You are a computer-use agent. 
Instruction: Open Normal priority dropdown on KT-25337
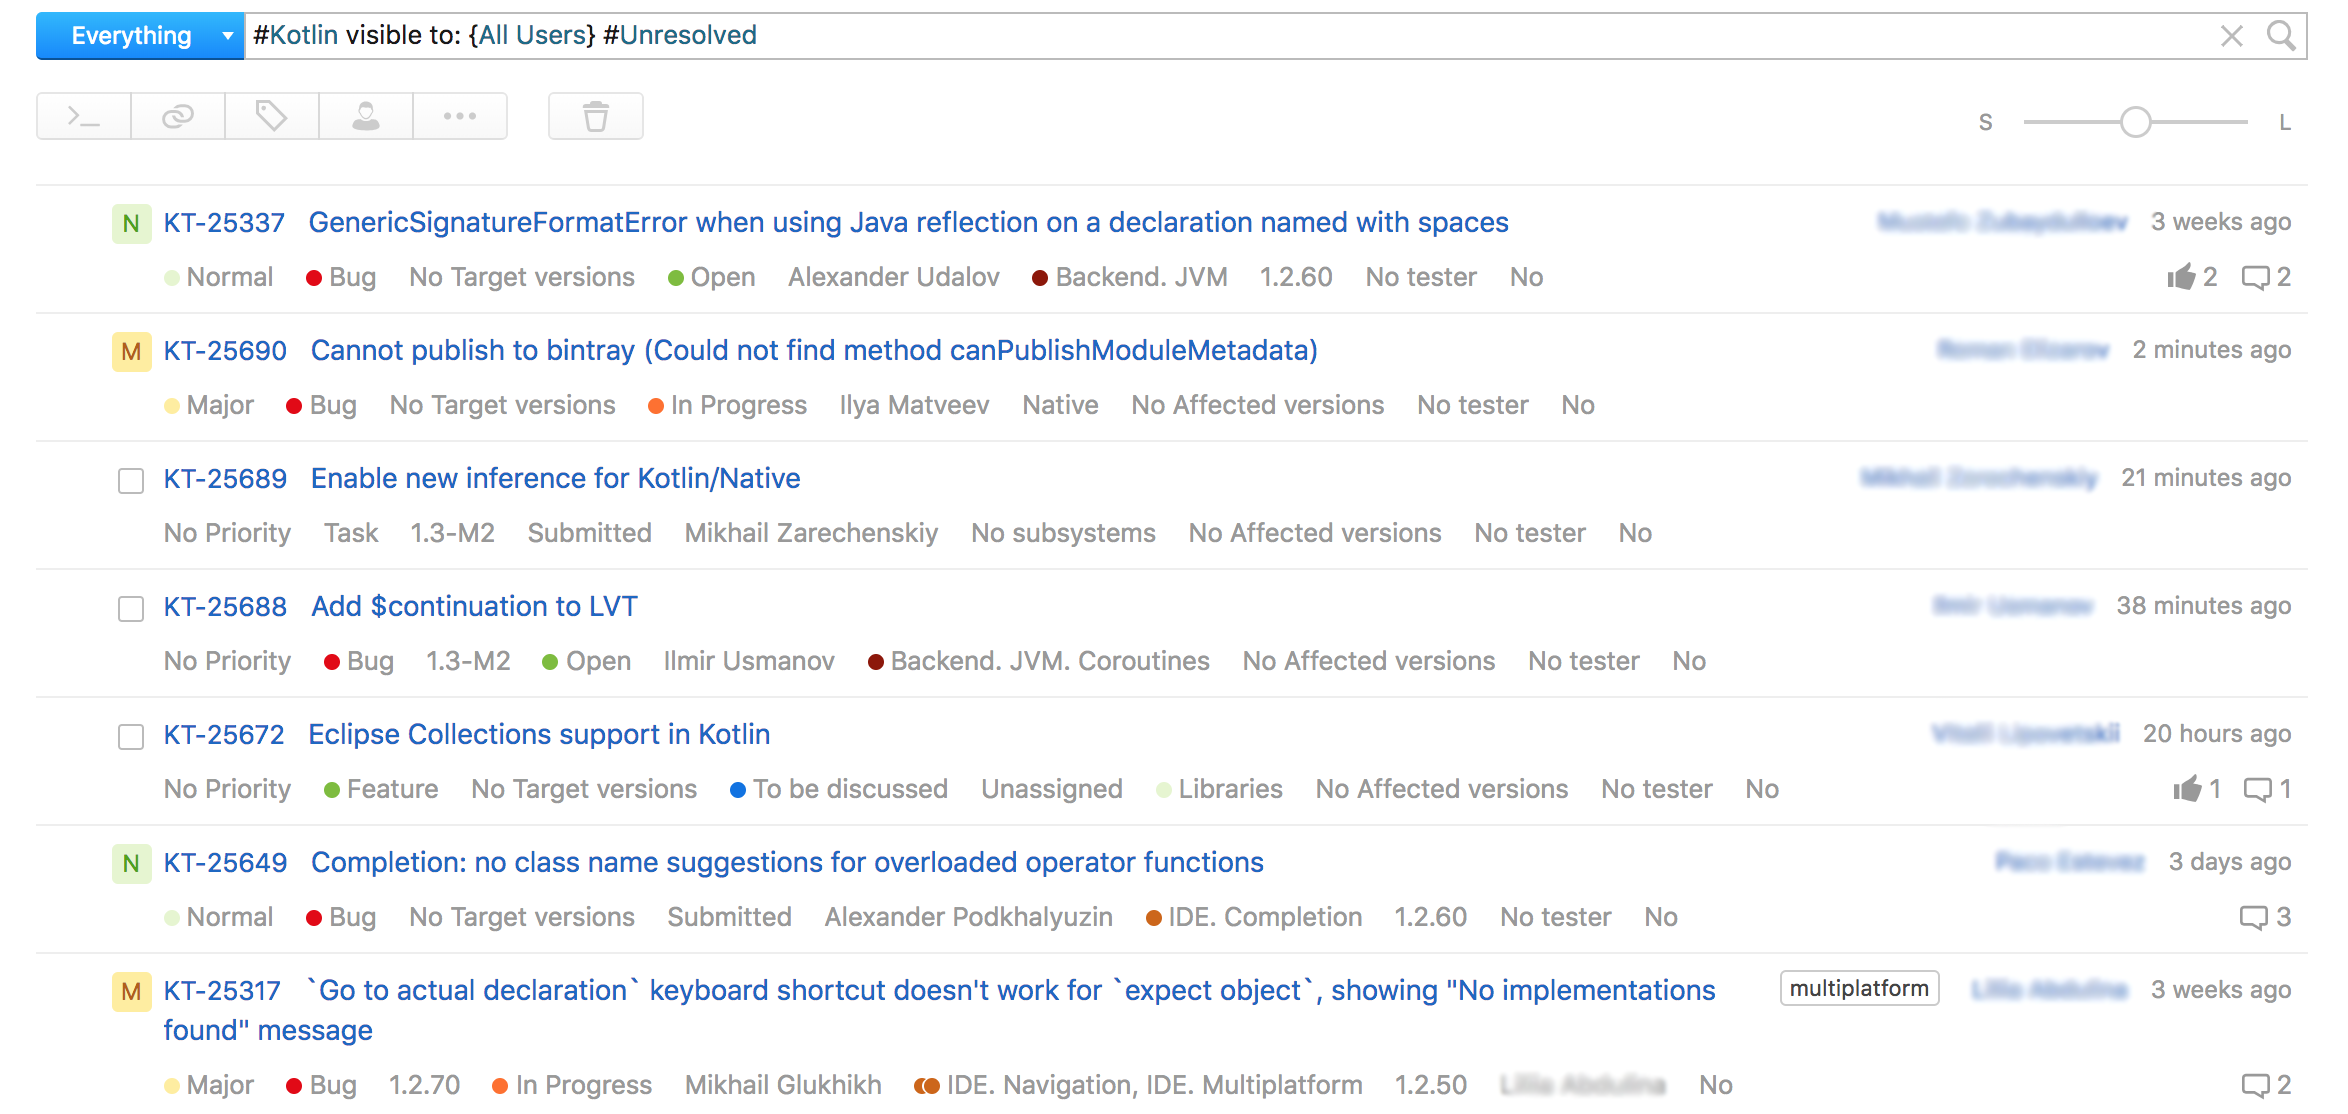click(x=229, y=277)
